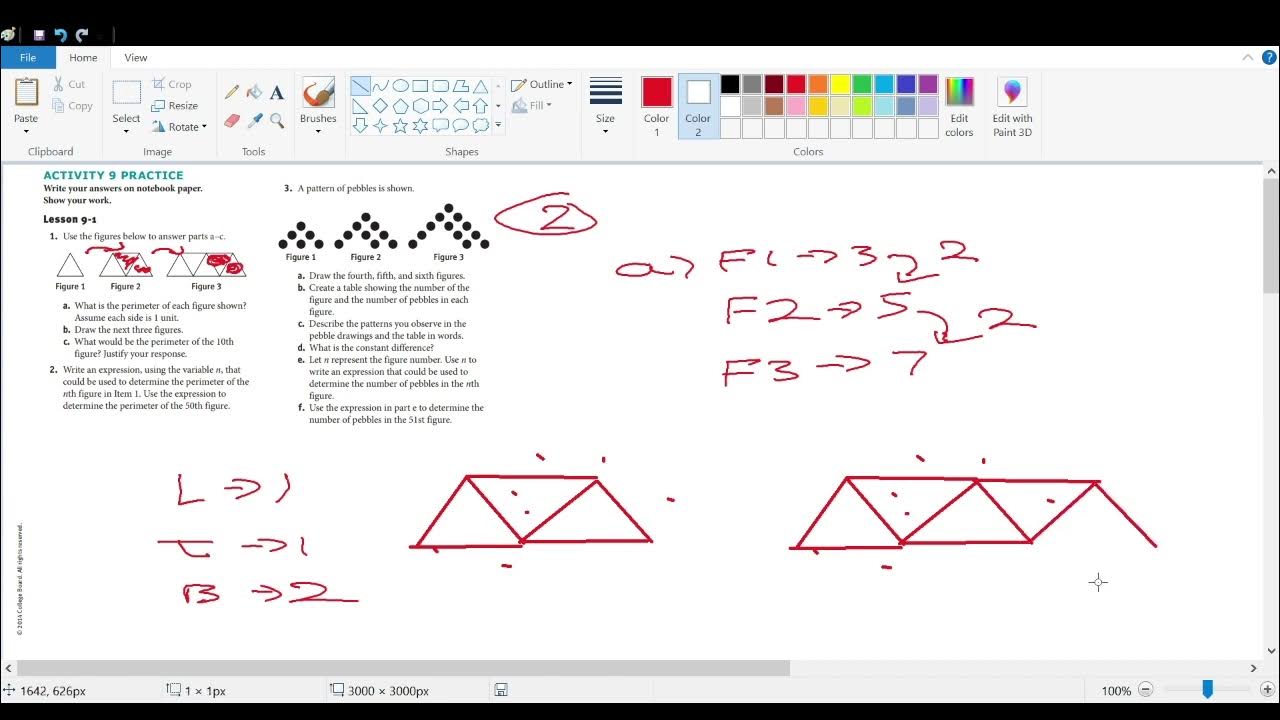The image size is (1280, 720).
Task: Open the shape Fill dropdown
Action: (531, 105)
